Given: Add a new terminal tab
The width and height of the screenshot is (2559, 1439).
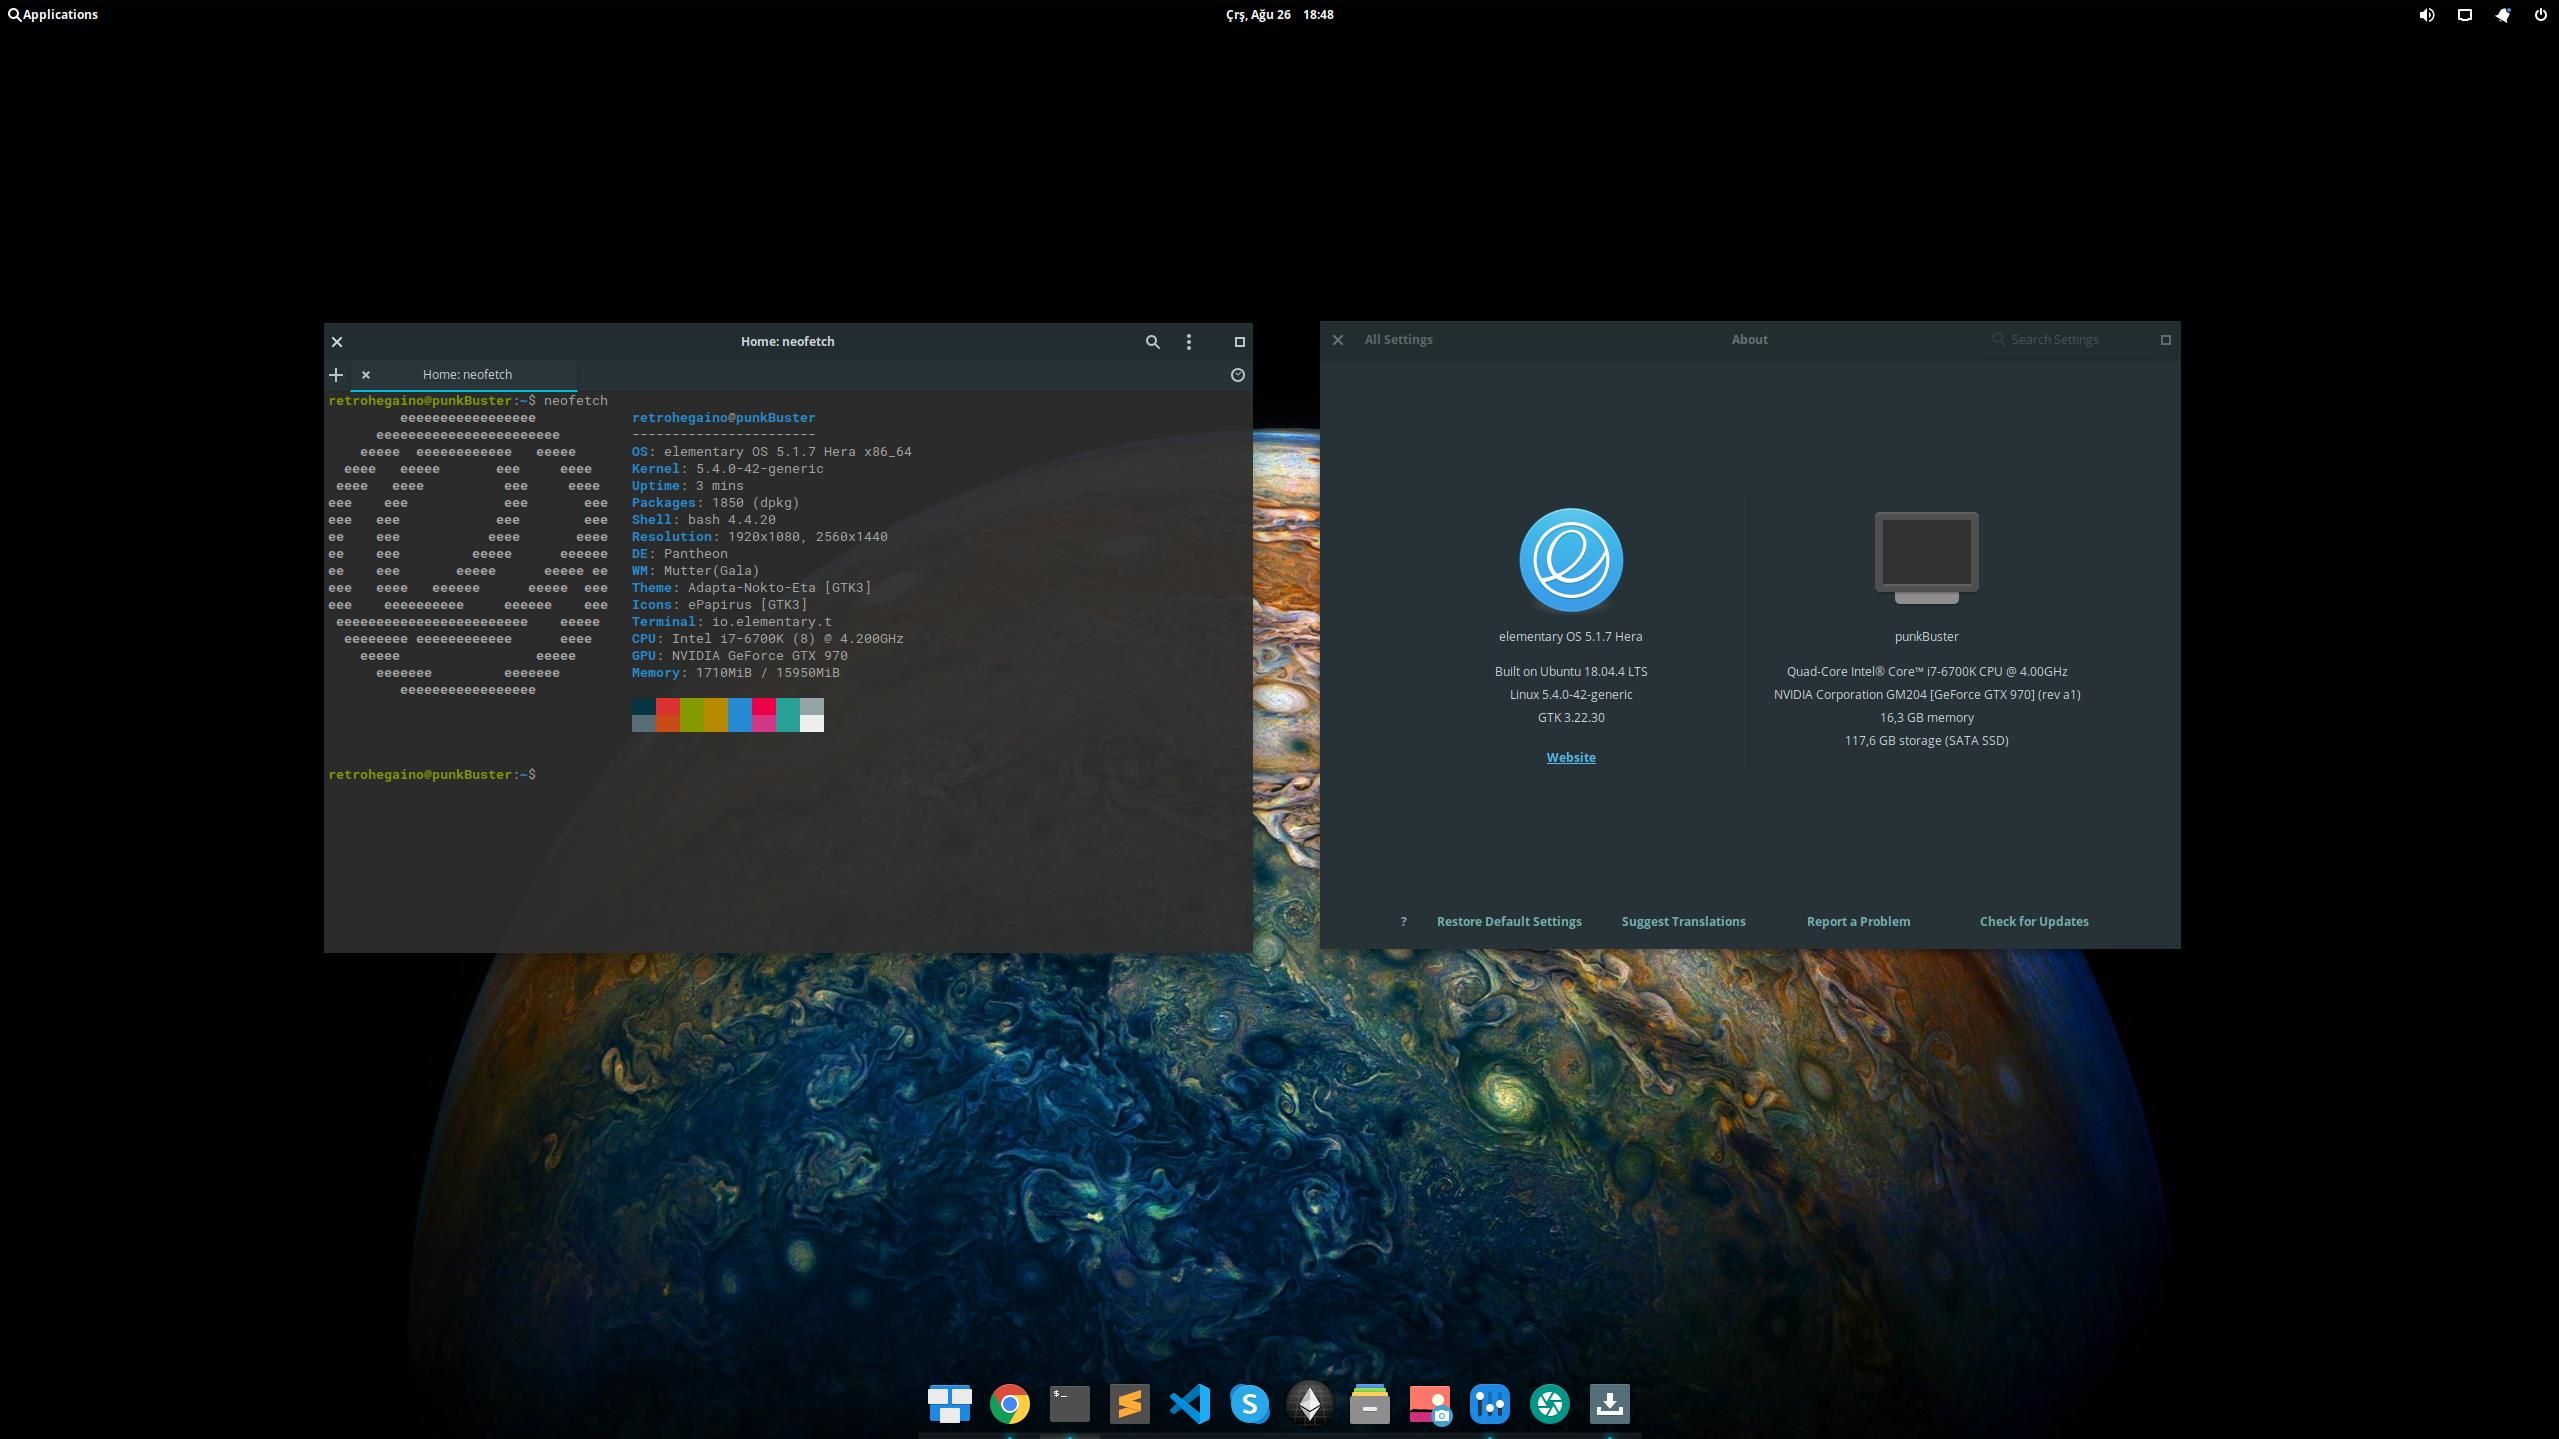Looking at the screenshot, I should (336, 375).
